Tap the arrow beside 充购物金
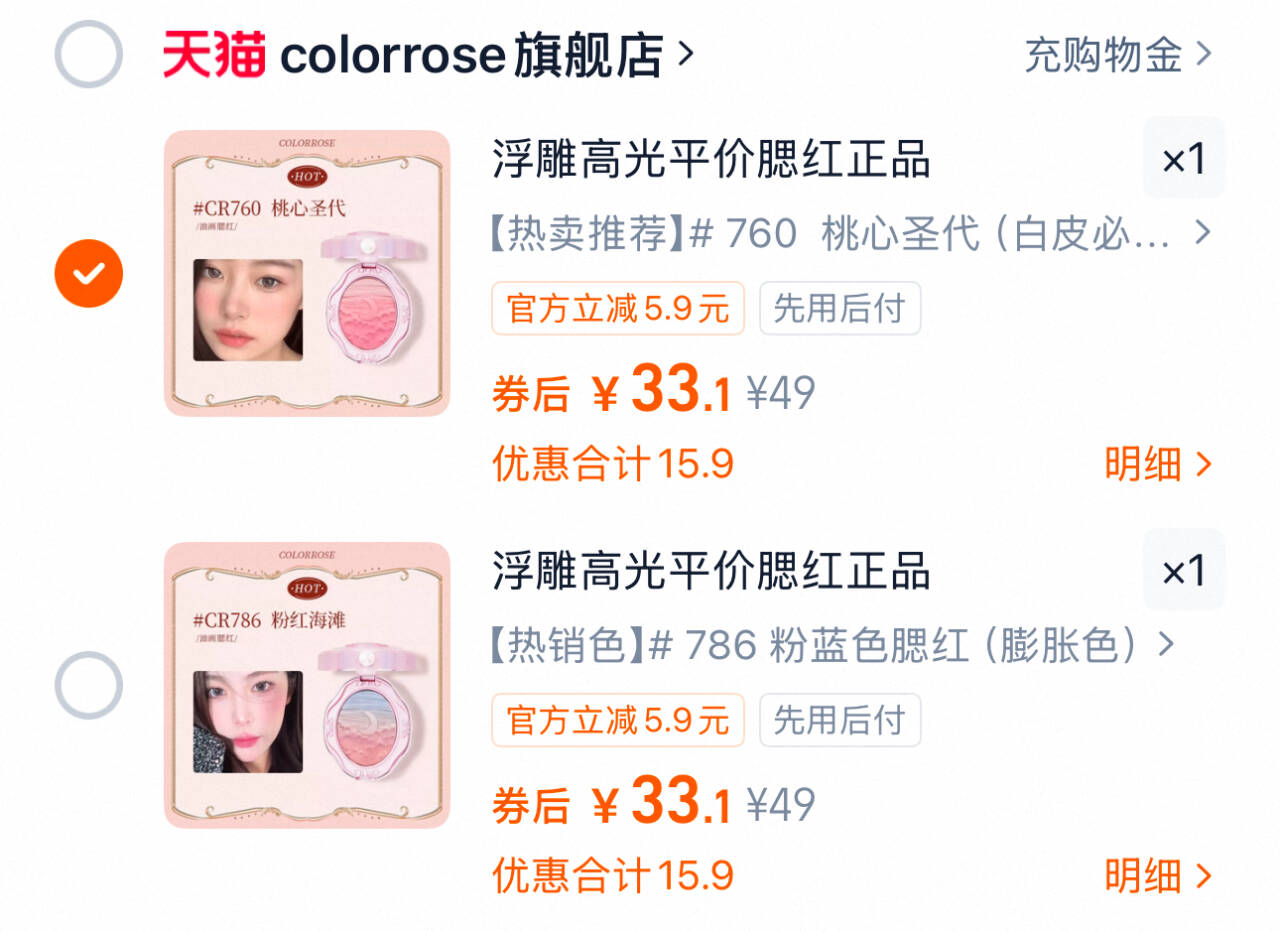1280x931 pixels. (x=1203, y=54)
